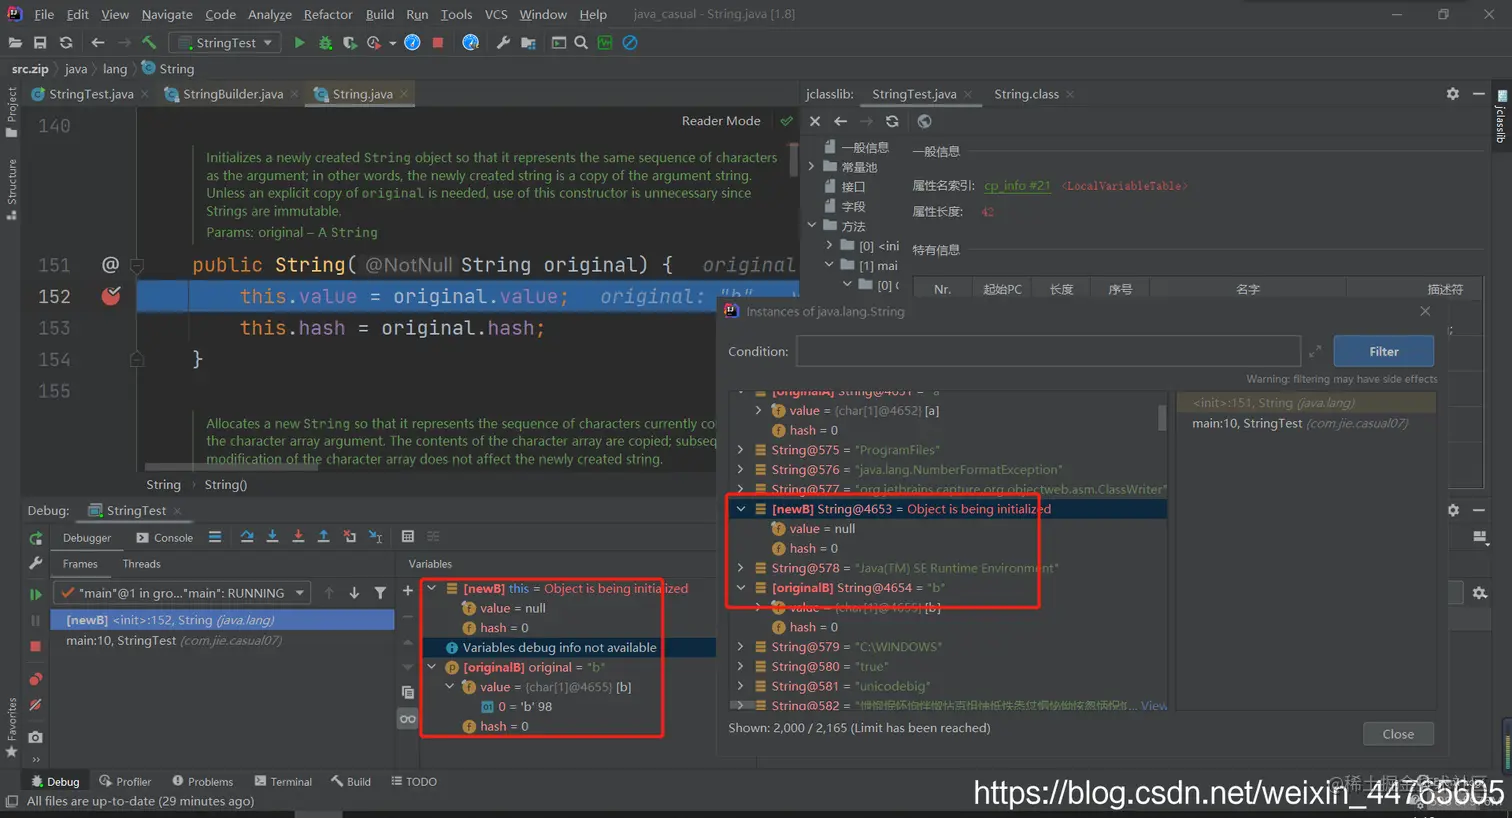Click Run to Cursor icon in debugger

pos(375,537)
